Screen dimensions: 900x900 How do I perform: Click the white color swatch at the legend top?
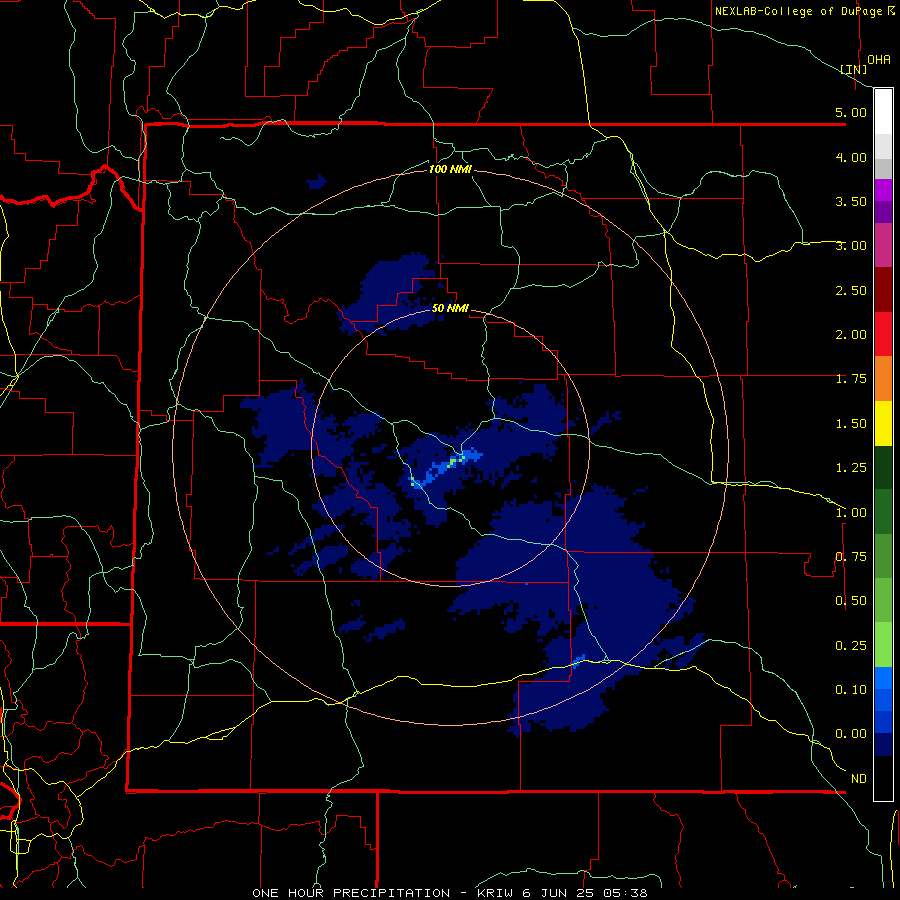click(883, 112)
